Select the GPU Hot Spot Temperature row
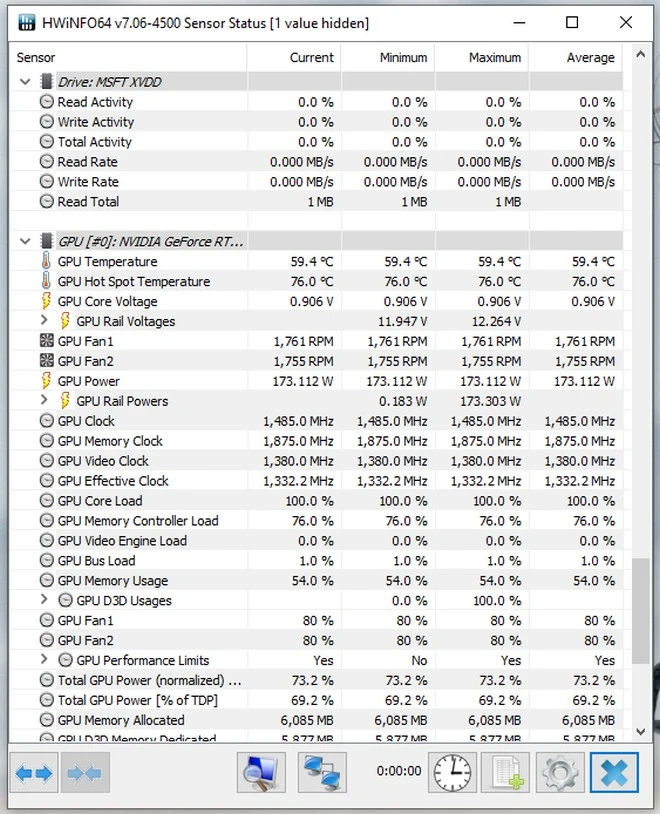 coord(134,281)
